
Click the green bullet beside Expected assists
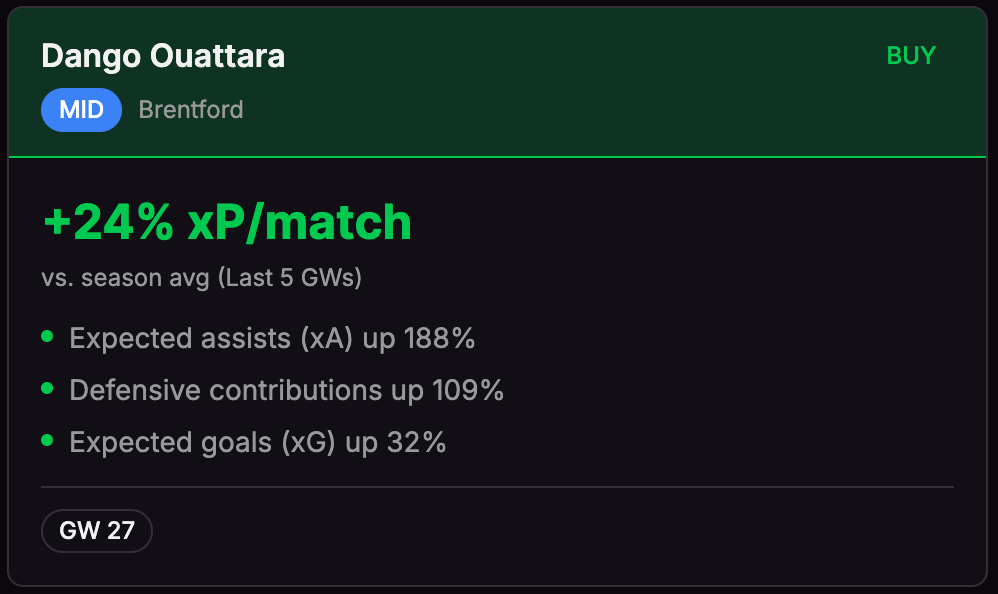pyautogui.click(x=47, y=337)
